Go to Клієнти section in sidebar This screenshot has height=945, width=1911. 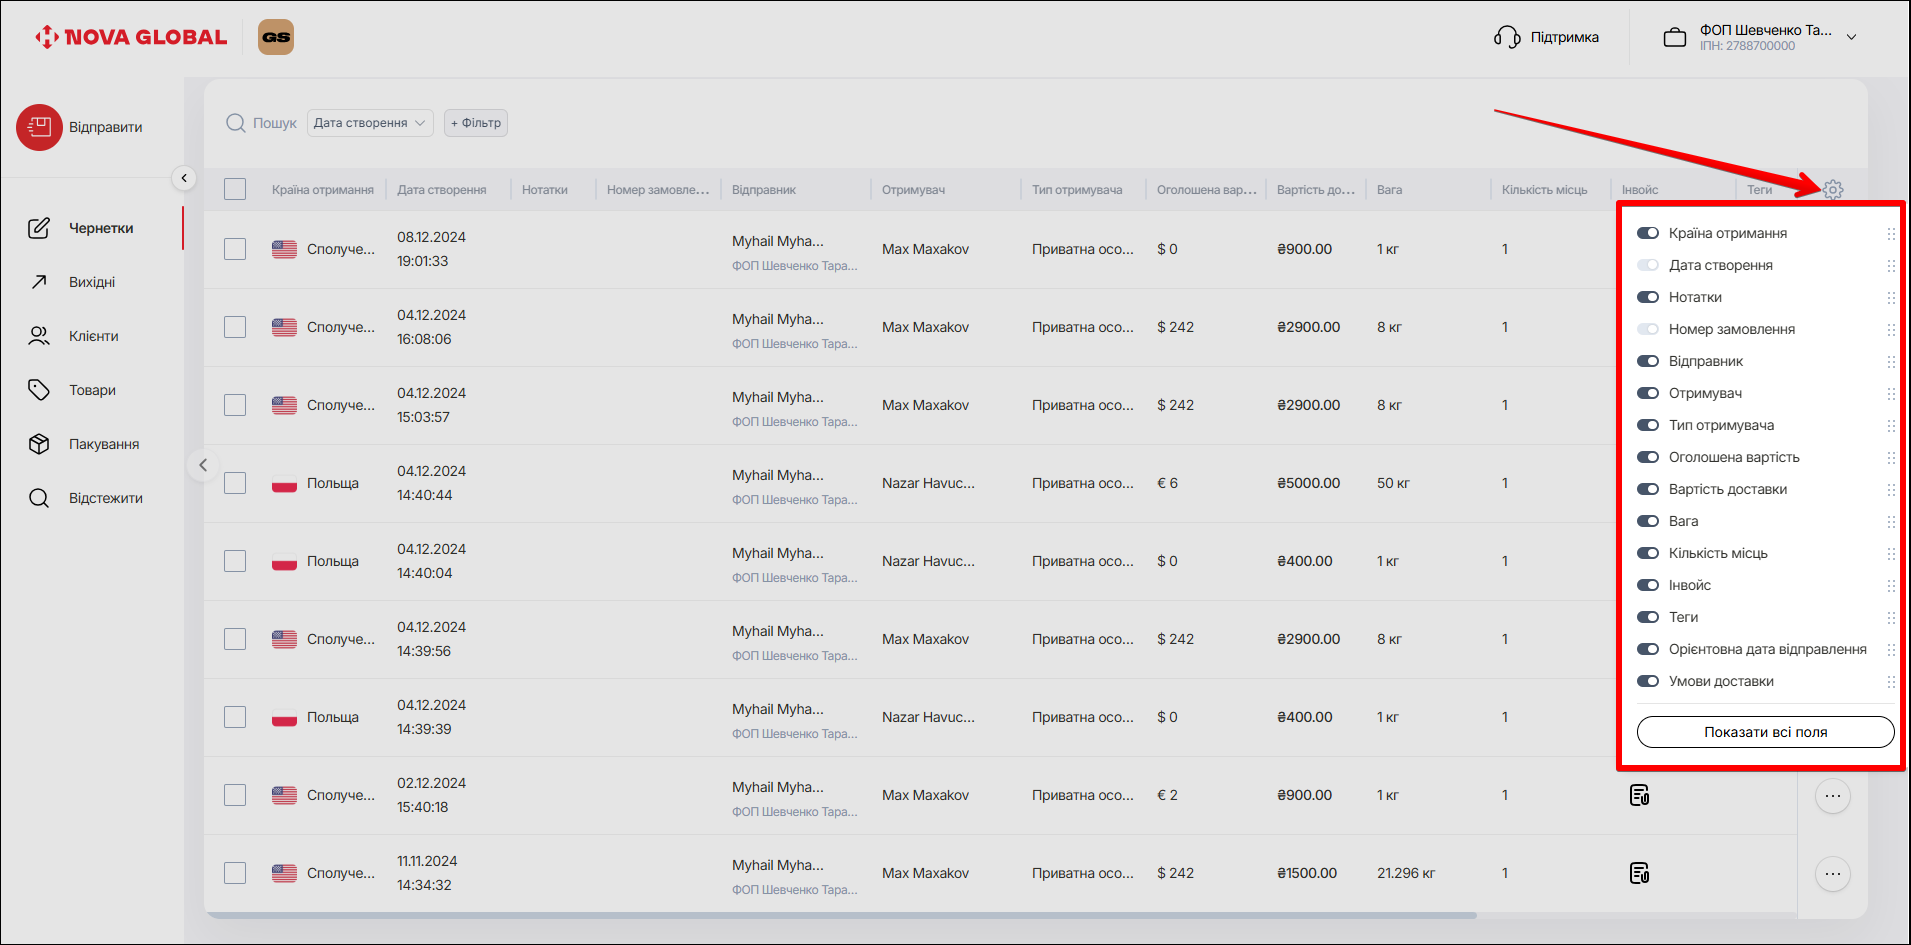pyautogui.click(x=93, y=336)
